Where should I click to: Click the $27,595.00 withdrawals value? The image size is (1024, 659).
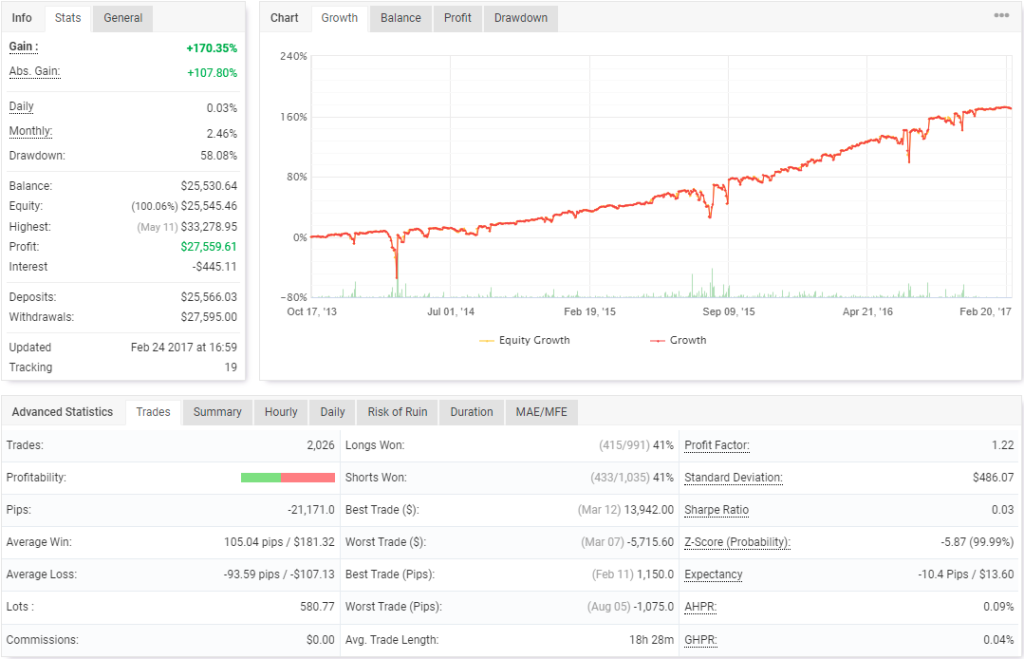coord(209,317)
